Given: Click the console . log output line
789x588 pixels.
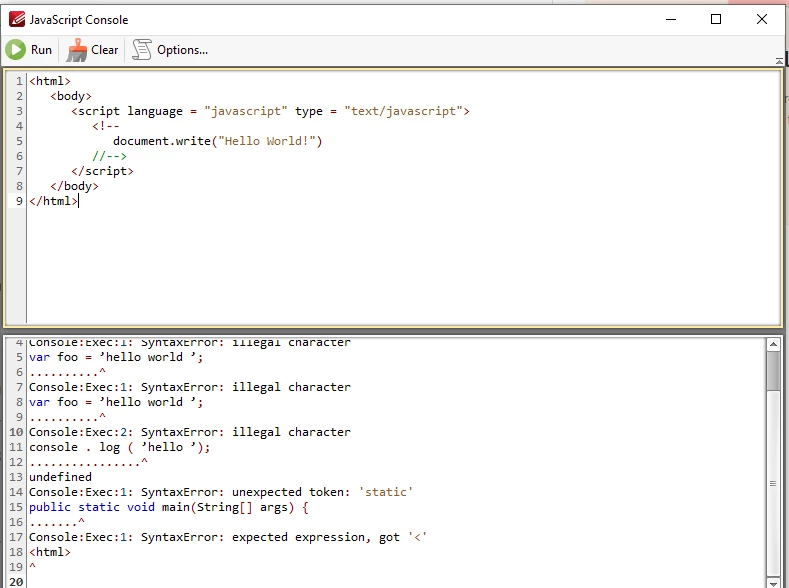Looking at the screenshot, I should [119, 447].
